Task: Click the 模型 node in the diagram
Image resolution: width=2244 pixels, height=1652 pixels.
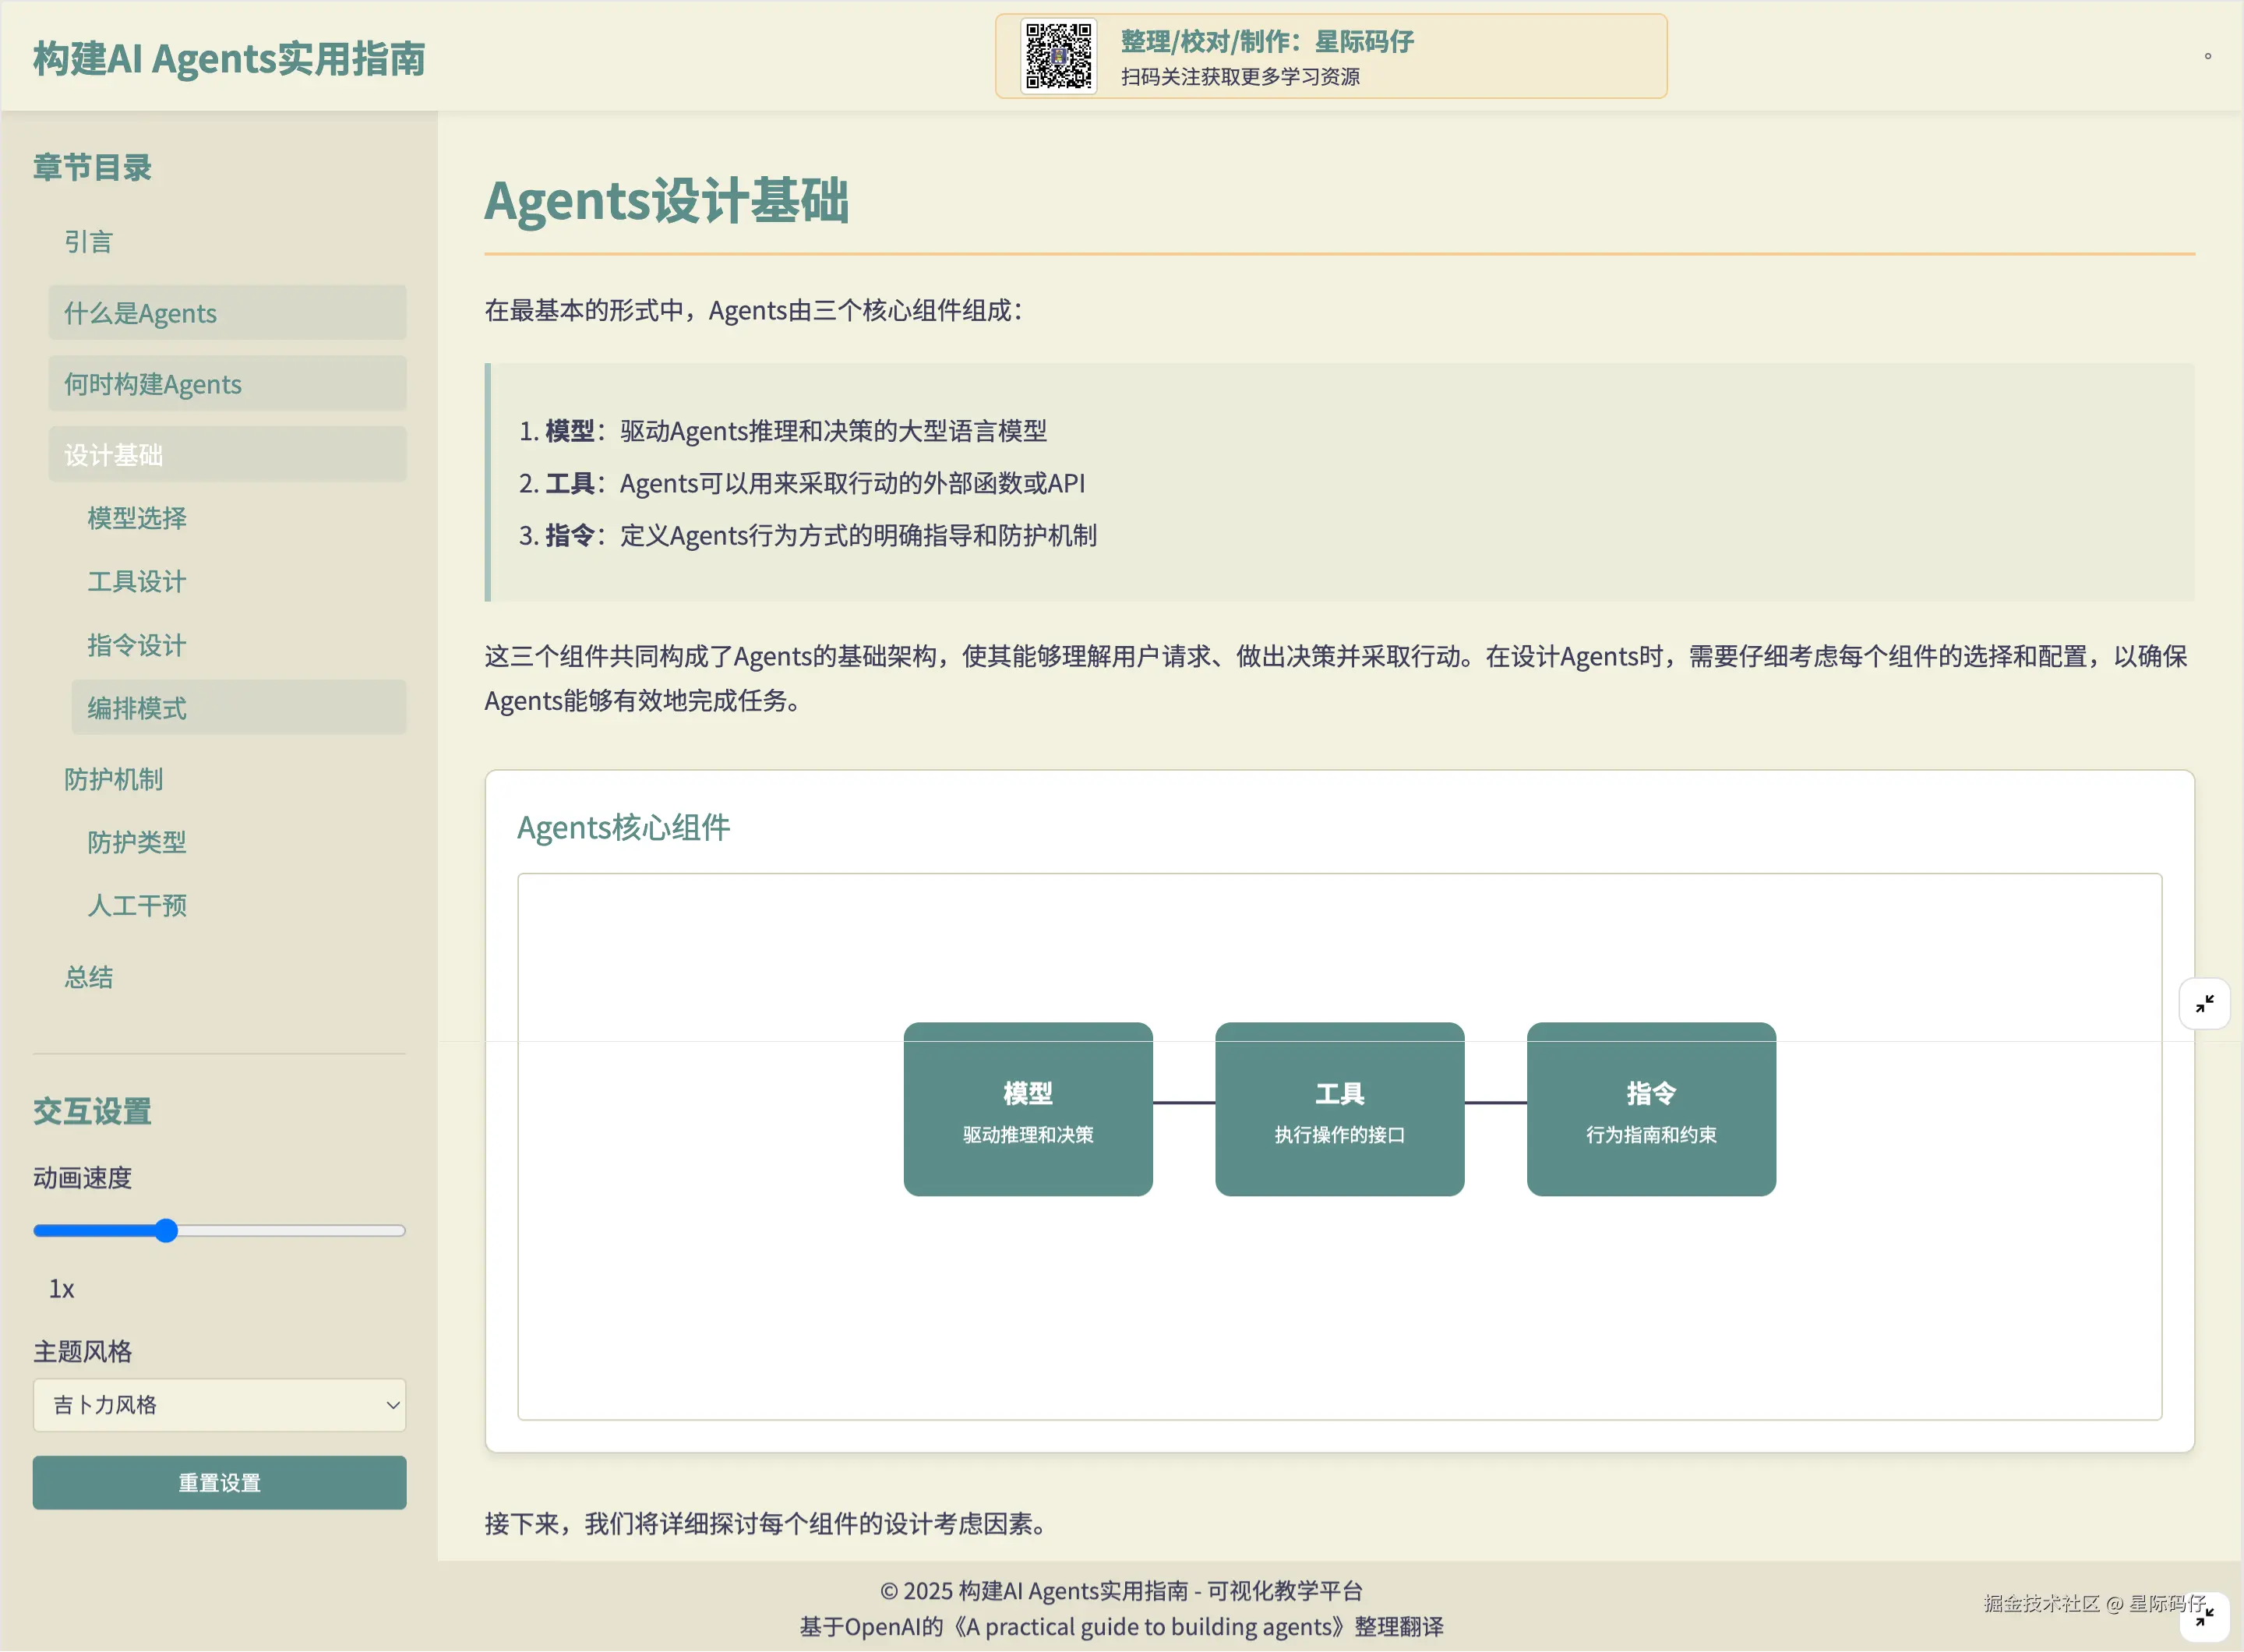Action: coord(1027,1108)
